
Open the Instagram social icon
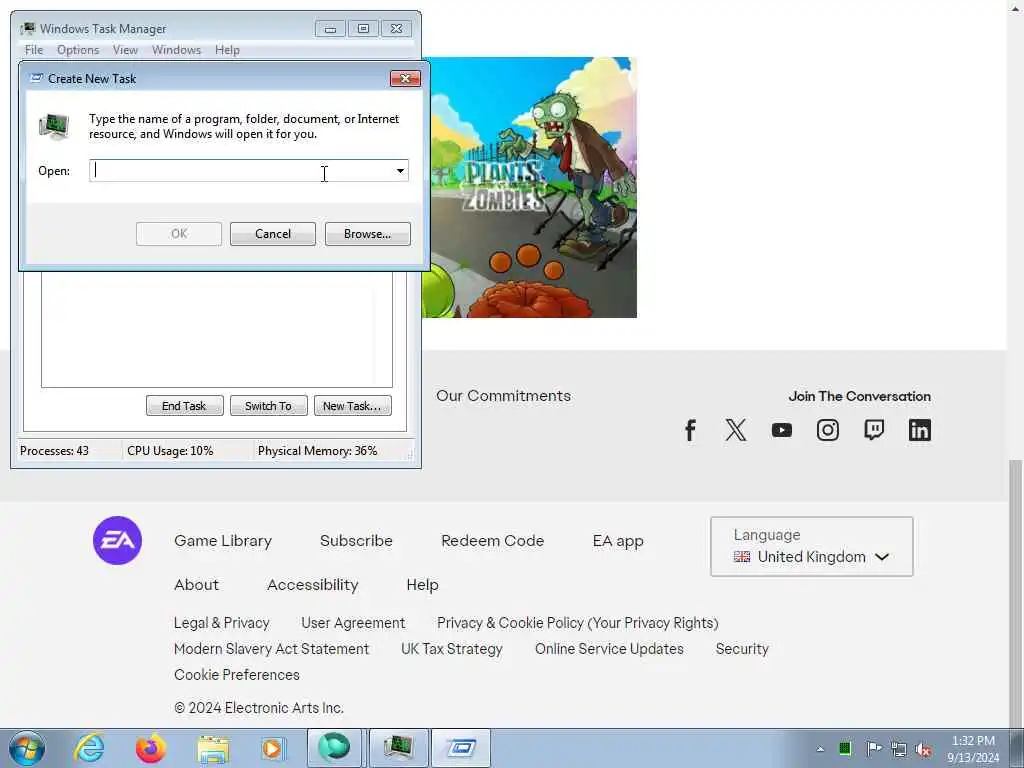pos(827,430)
